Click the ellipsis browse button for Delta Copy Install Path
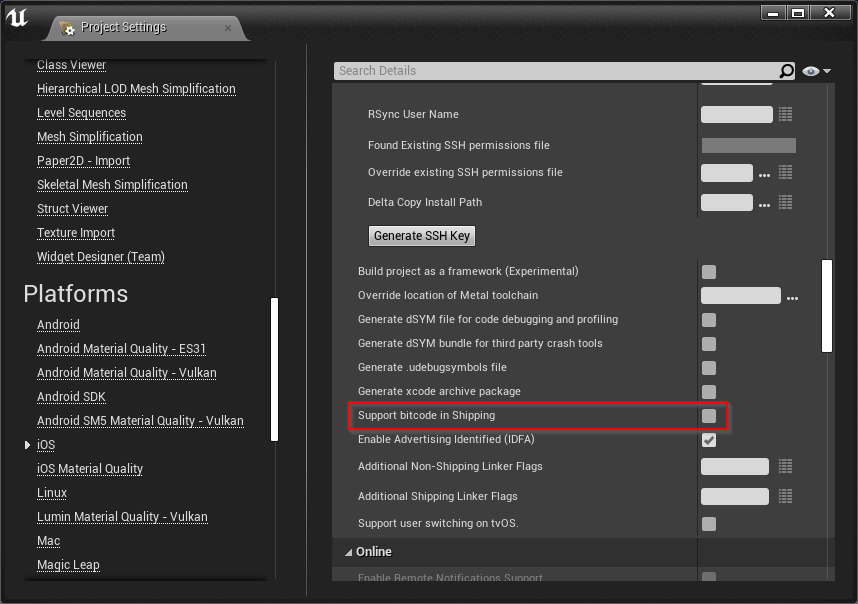Screen dimensions: 858x604 764,203
